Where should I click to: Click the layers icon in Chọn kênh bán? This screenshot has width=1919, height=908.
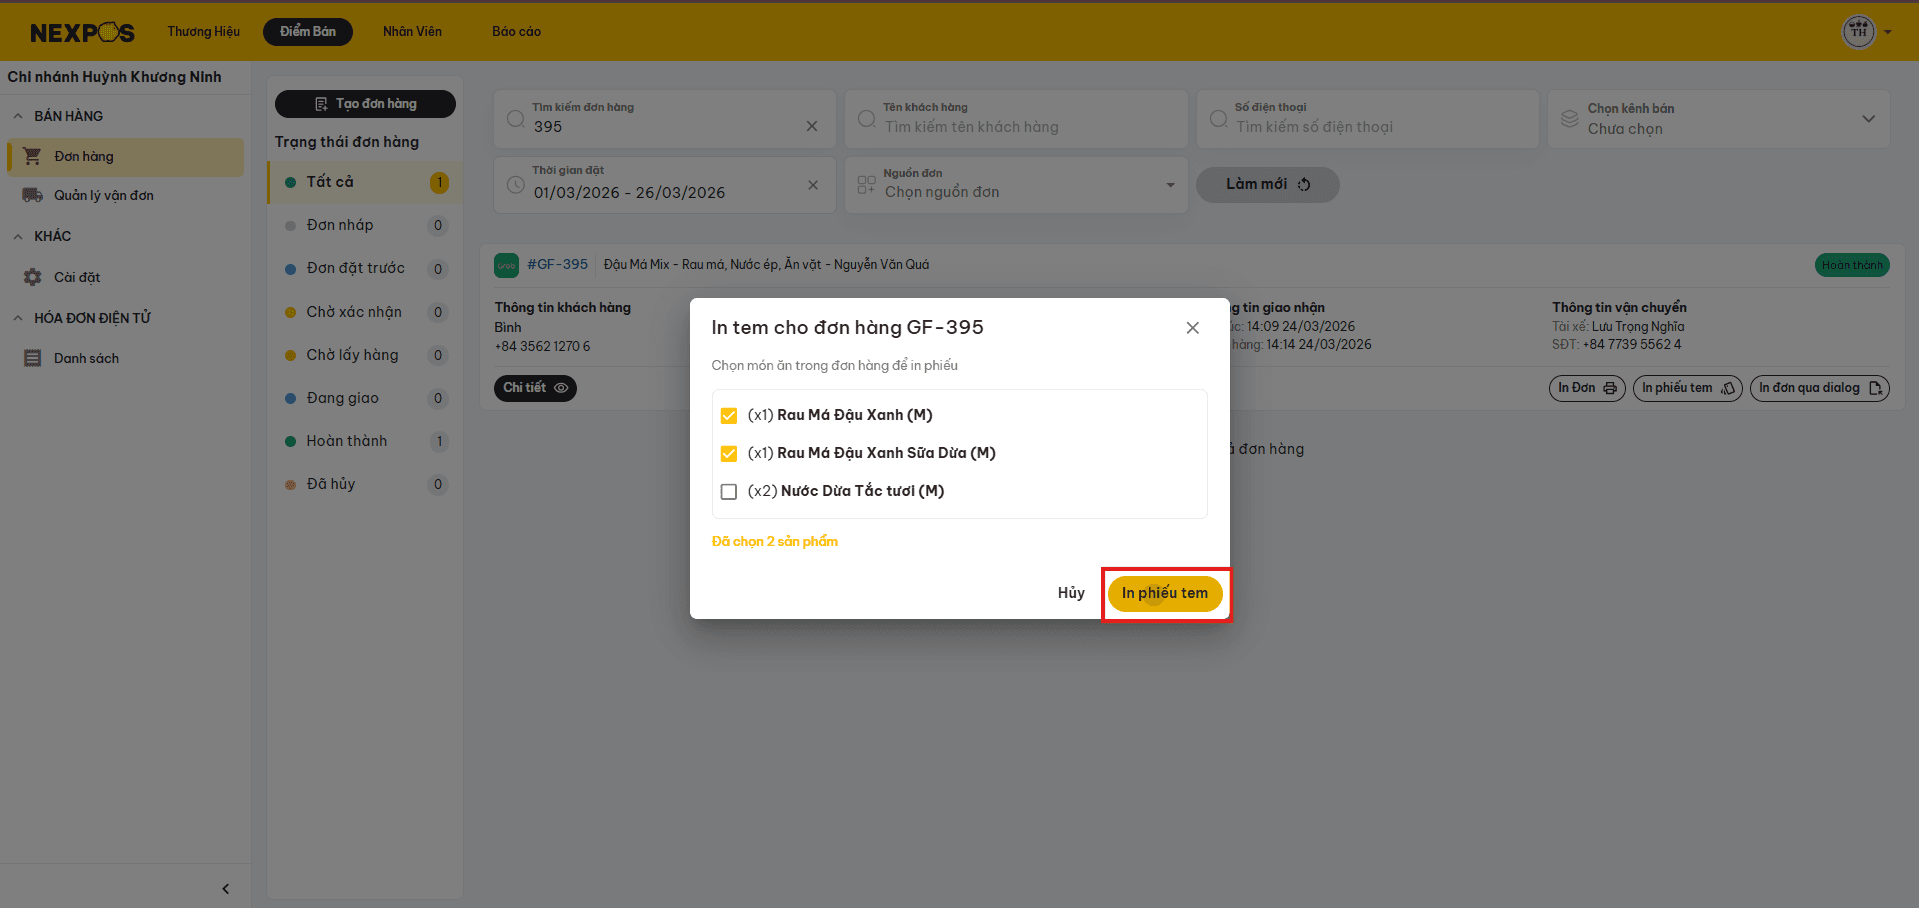1570,119
